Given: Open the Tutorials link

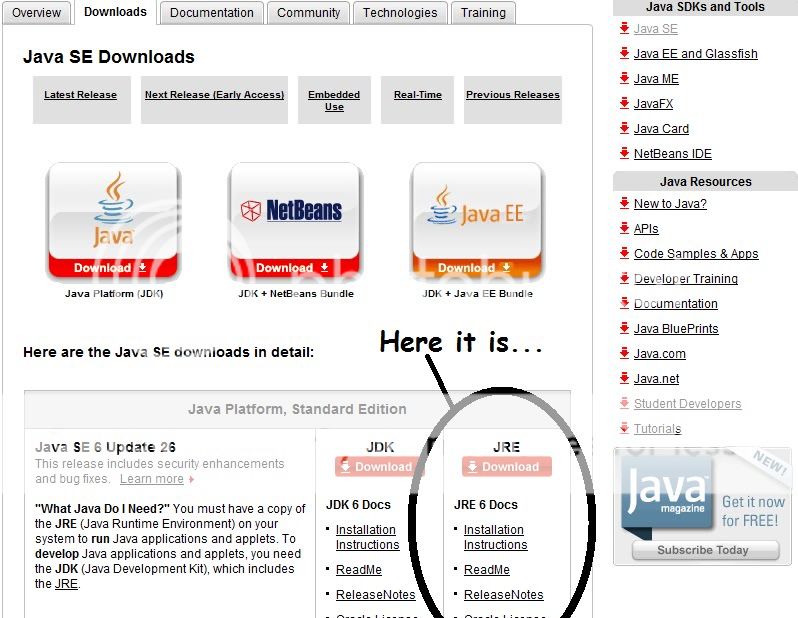Looking at the screenshot, I should pos(658,429).
